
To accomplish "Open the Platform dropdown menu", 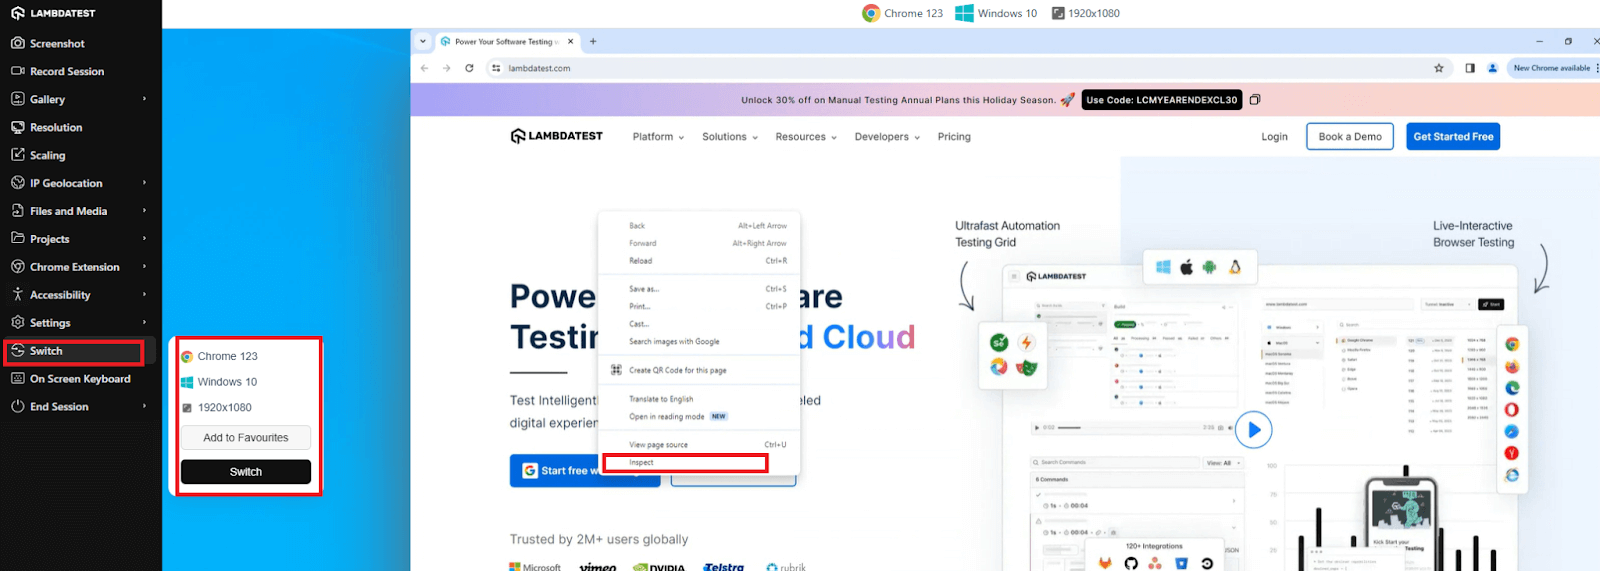I will [658, 137].
